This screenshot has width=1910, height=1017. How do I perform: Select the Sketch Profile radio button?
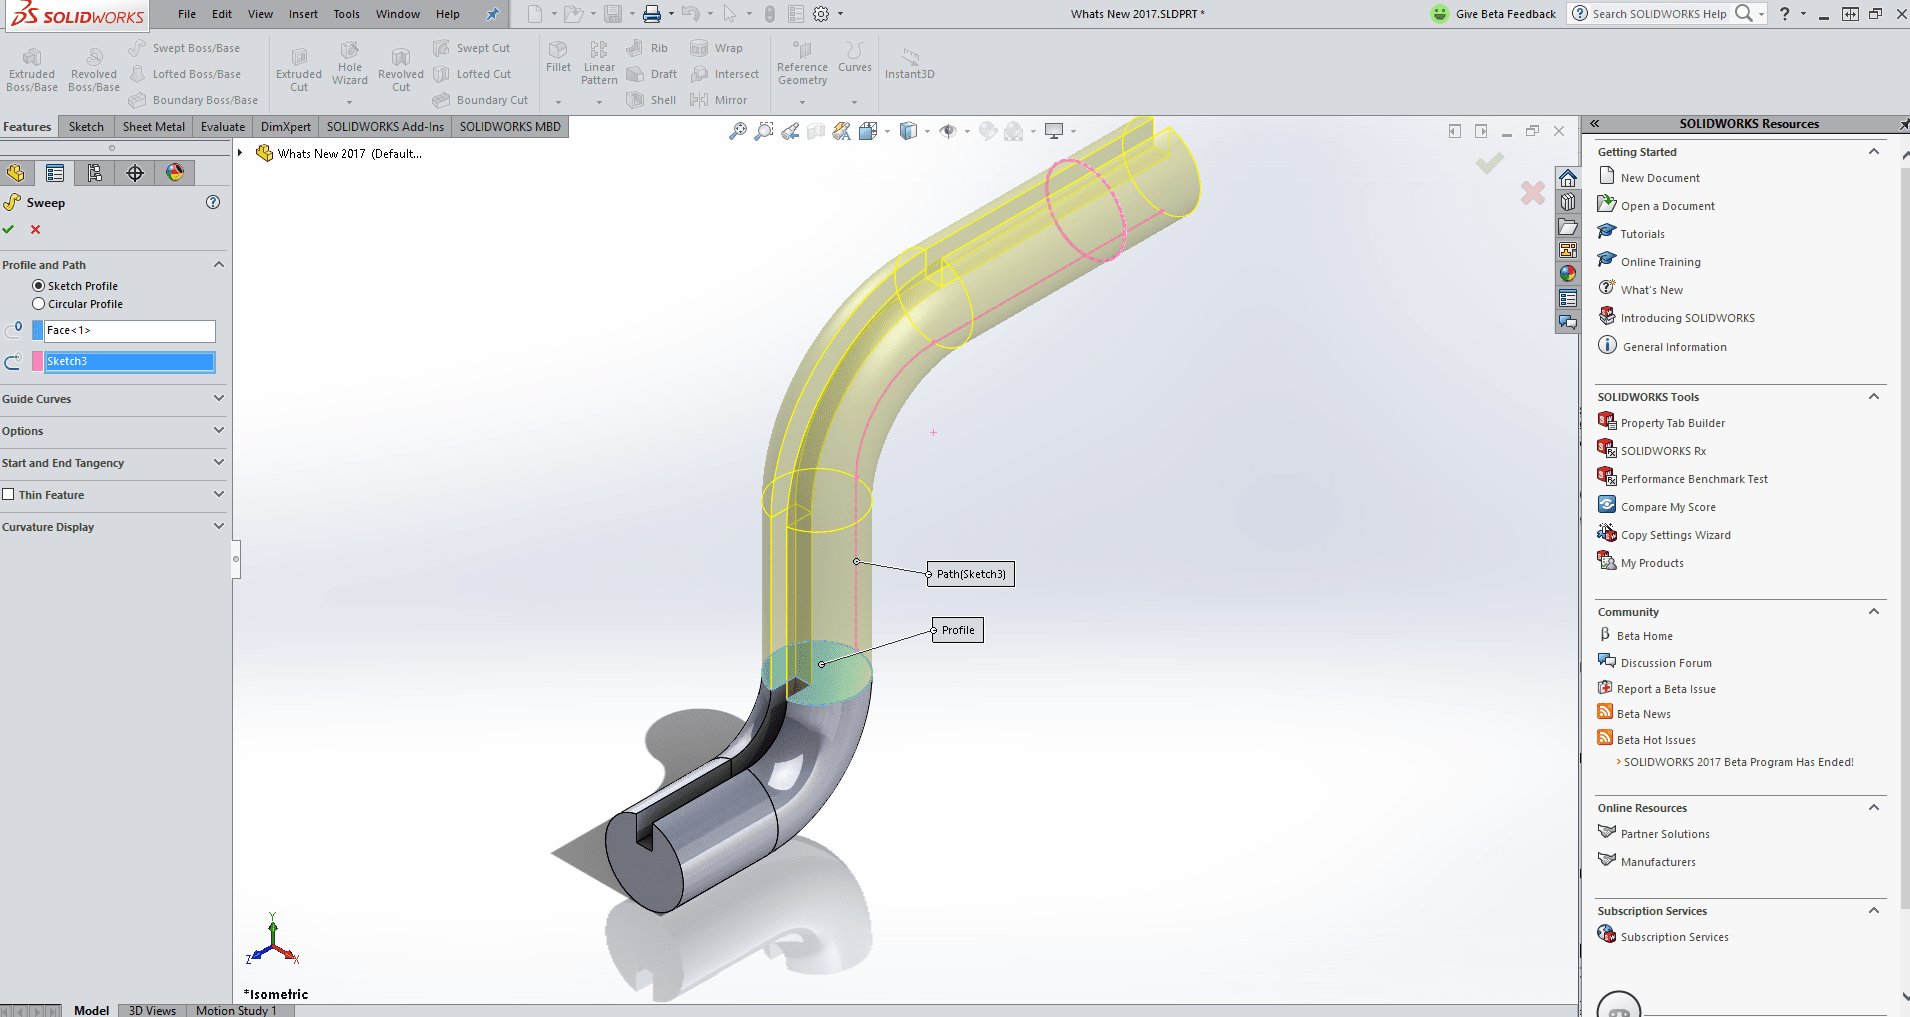(x=39, y=286)
